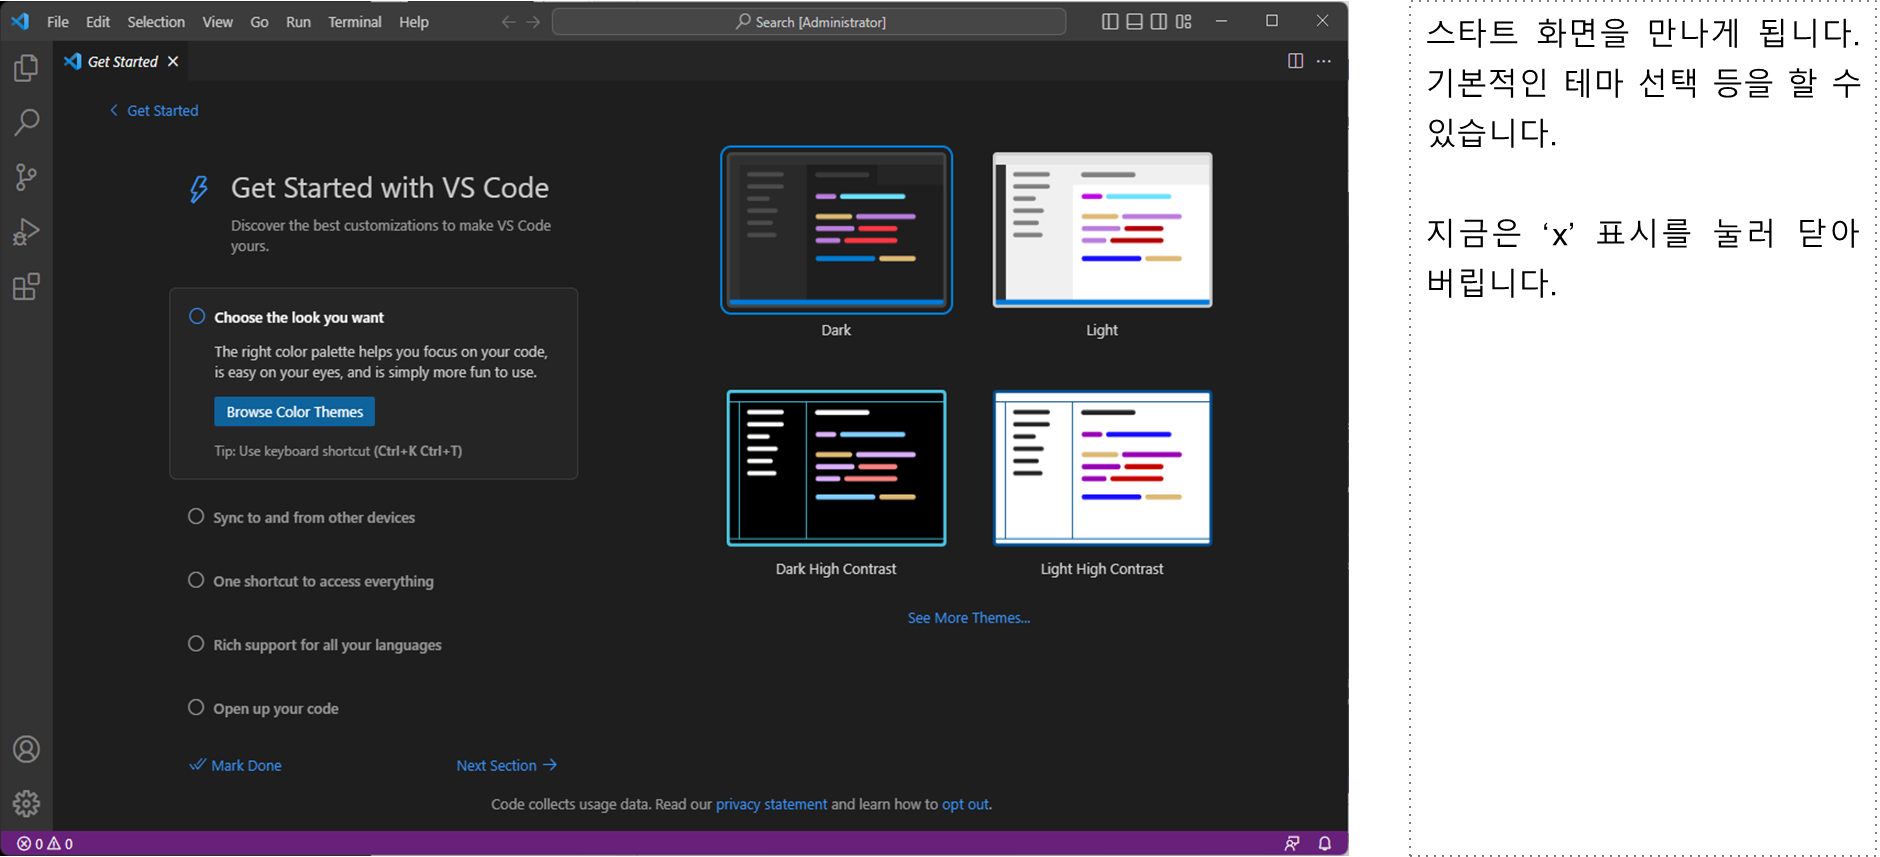Choose the Dark theme thumbnail

[x=837, y=231]
